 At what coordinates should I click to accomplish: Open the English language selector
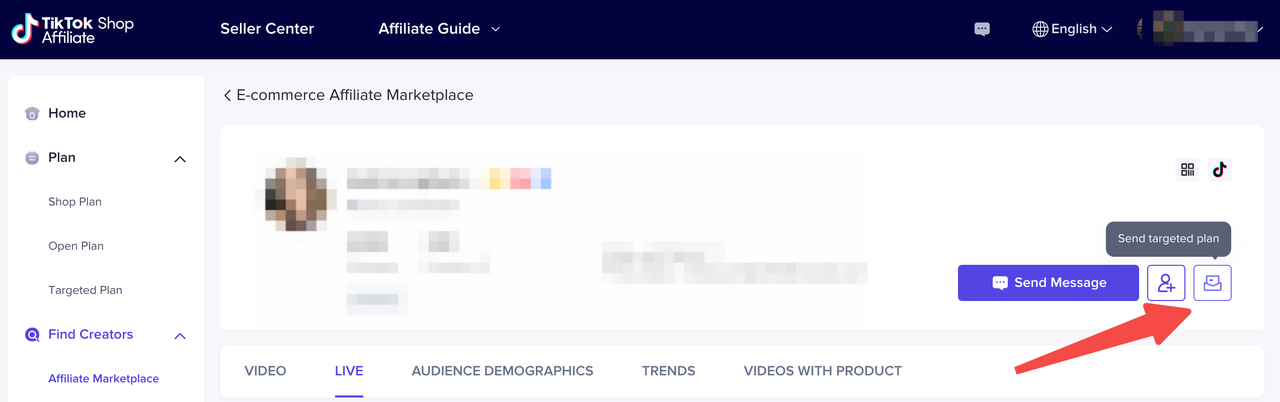(1072, 29)
